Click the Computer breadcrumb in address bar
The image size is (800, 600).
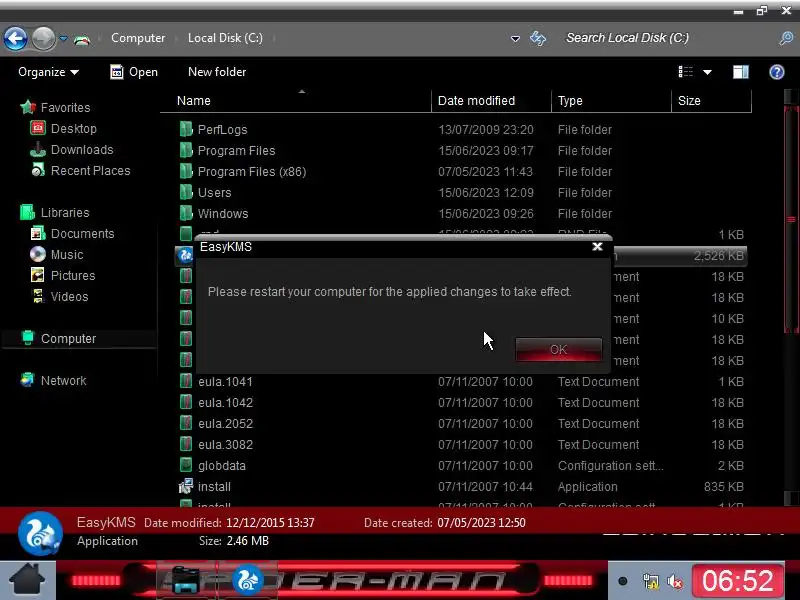[138, 38]
